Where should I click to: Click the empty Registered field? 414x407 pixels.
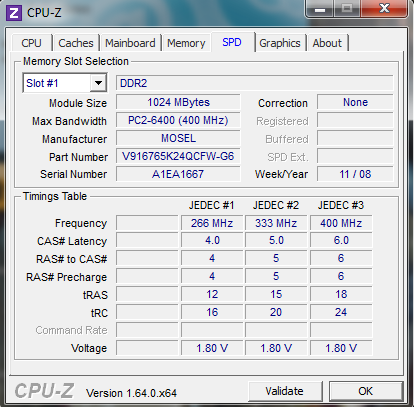pos(355,120)
